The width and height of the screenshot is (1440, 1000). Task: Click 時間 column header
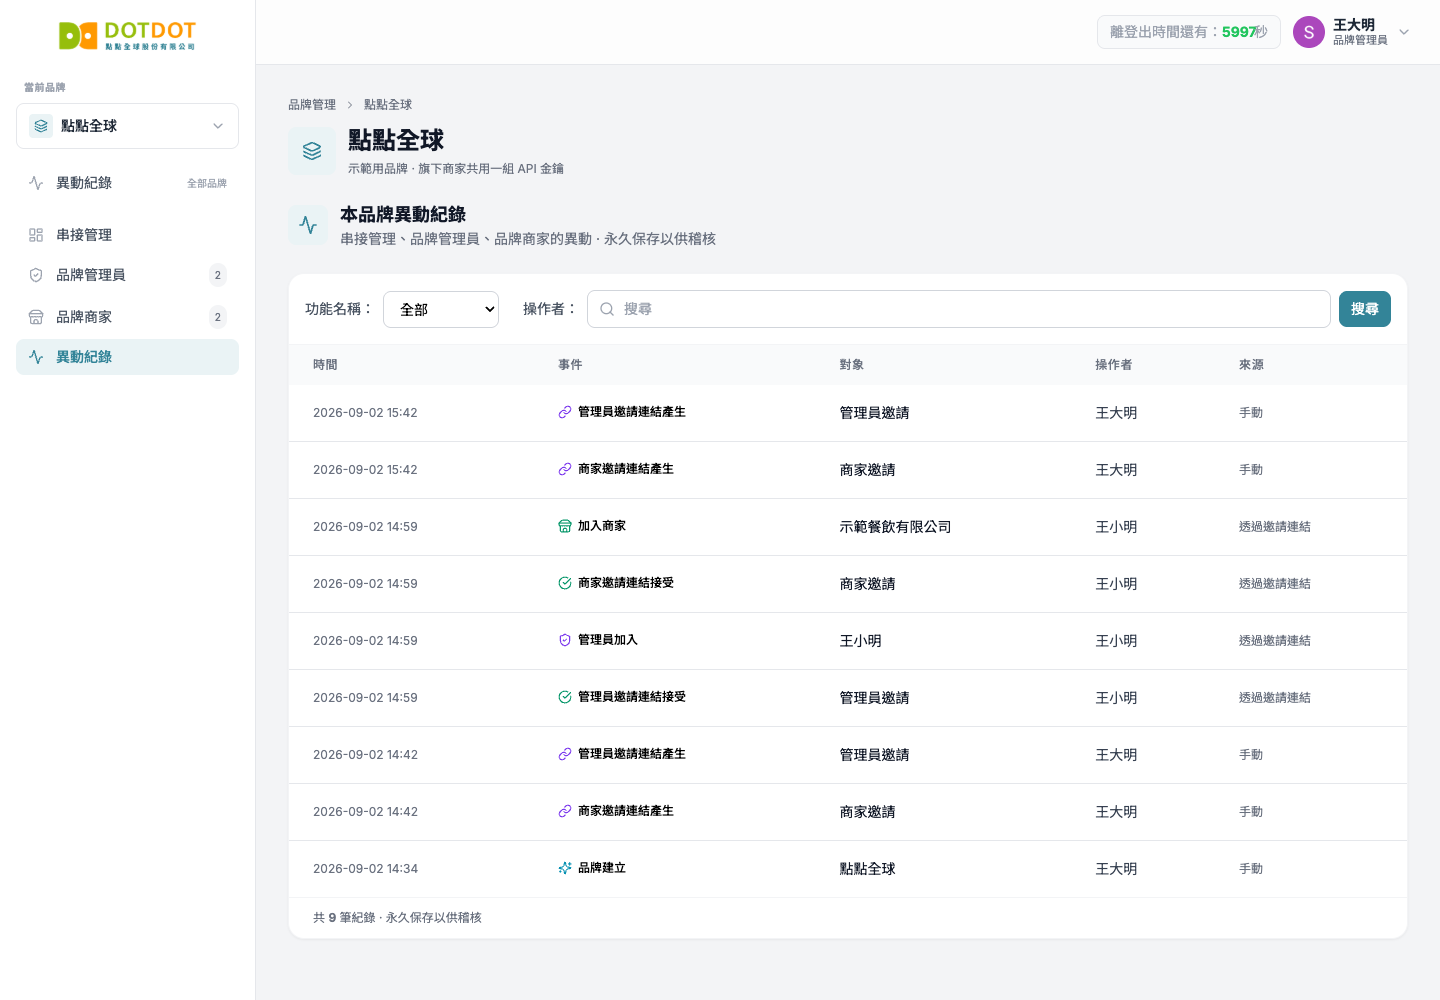coord(325,365)
